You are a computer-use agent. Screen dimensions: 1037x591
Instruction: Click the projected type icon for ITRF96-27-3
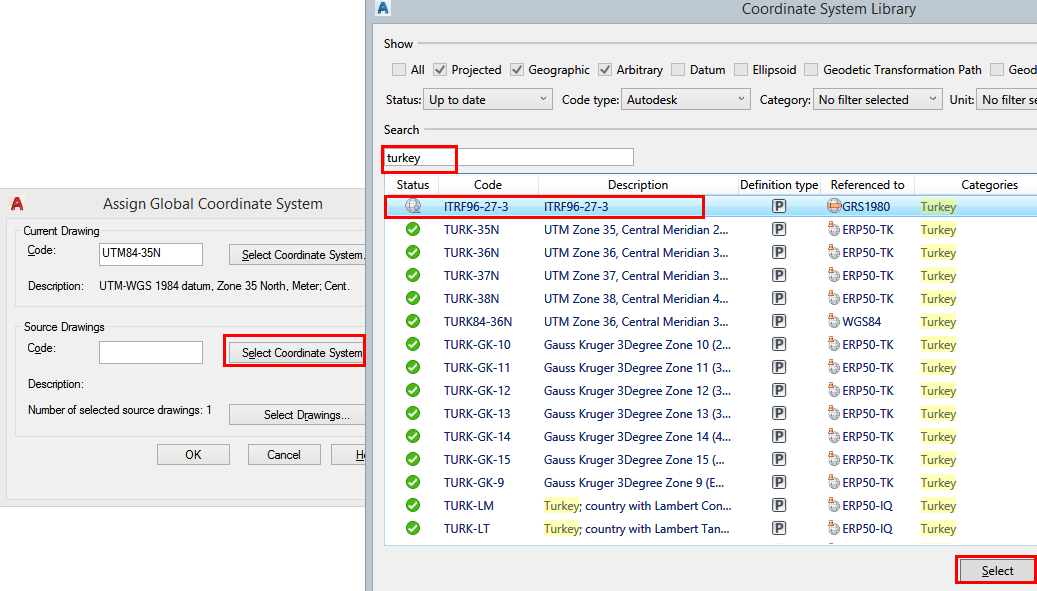click(x=779, y=207)
